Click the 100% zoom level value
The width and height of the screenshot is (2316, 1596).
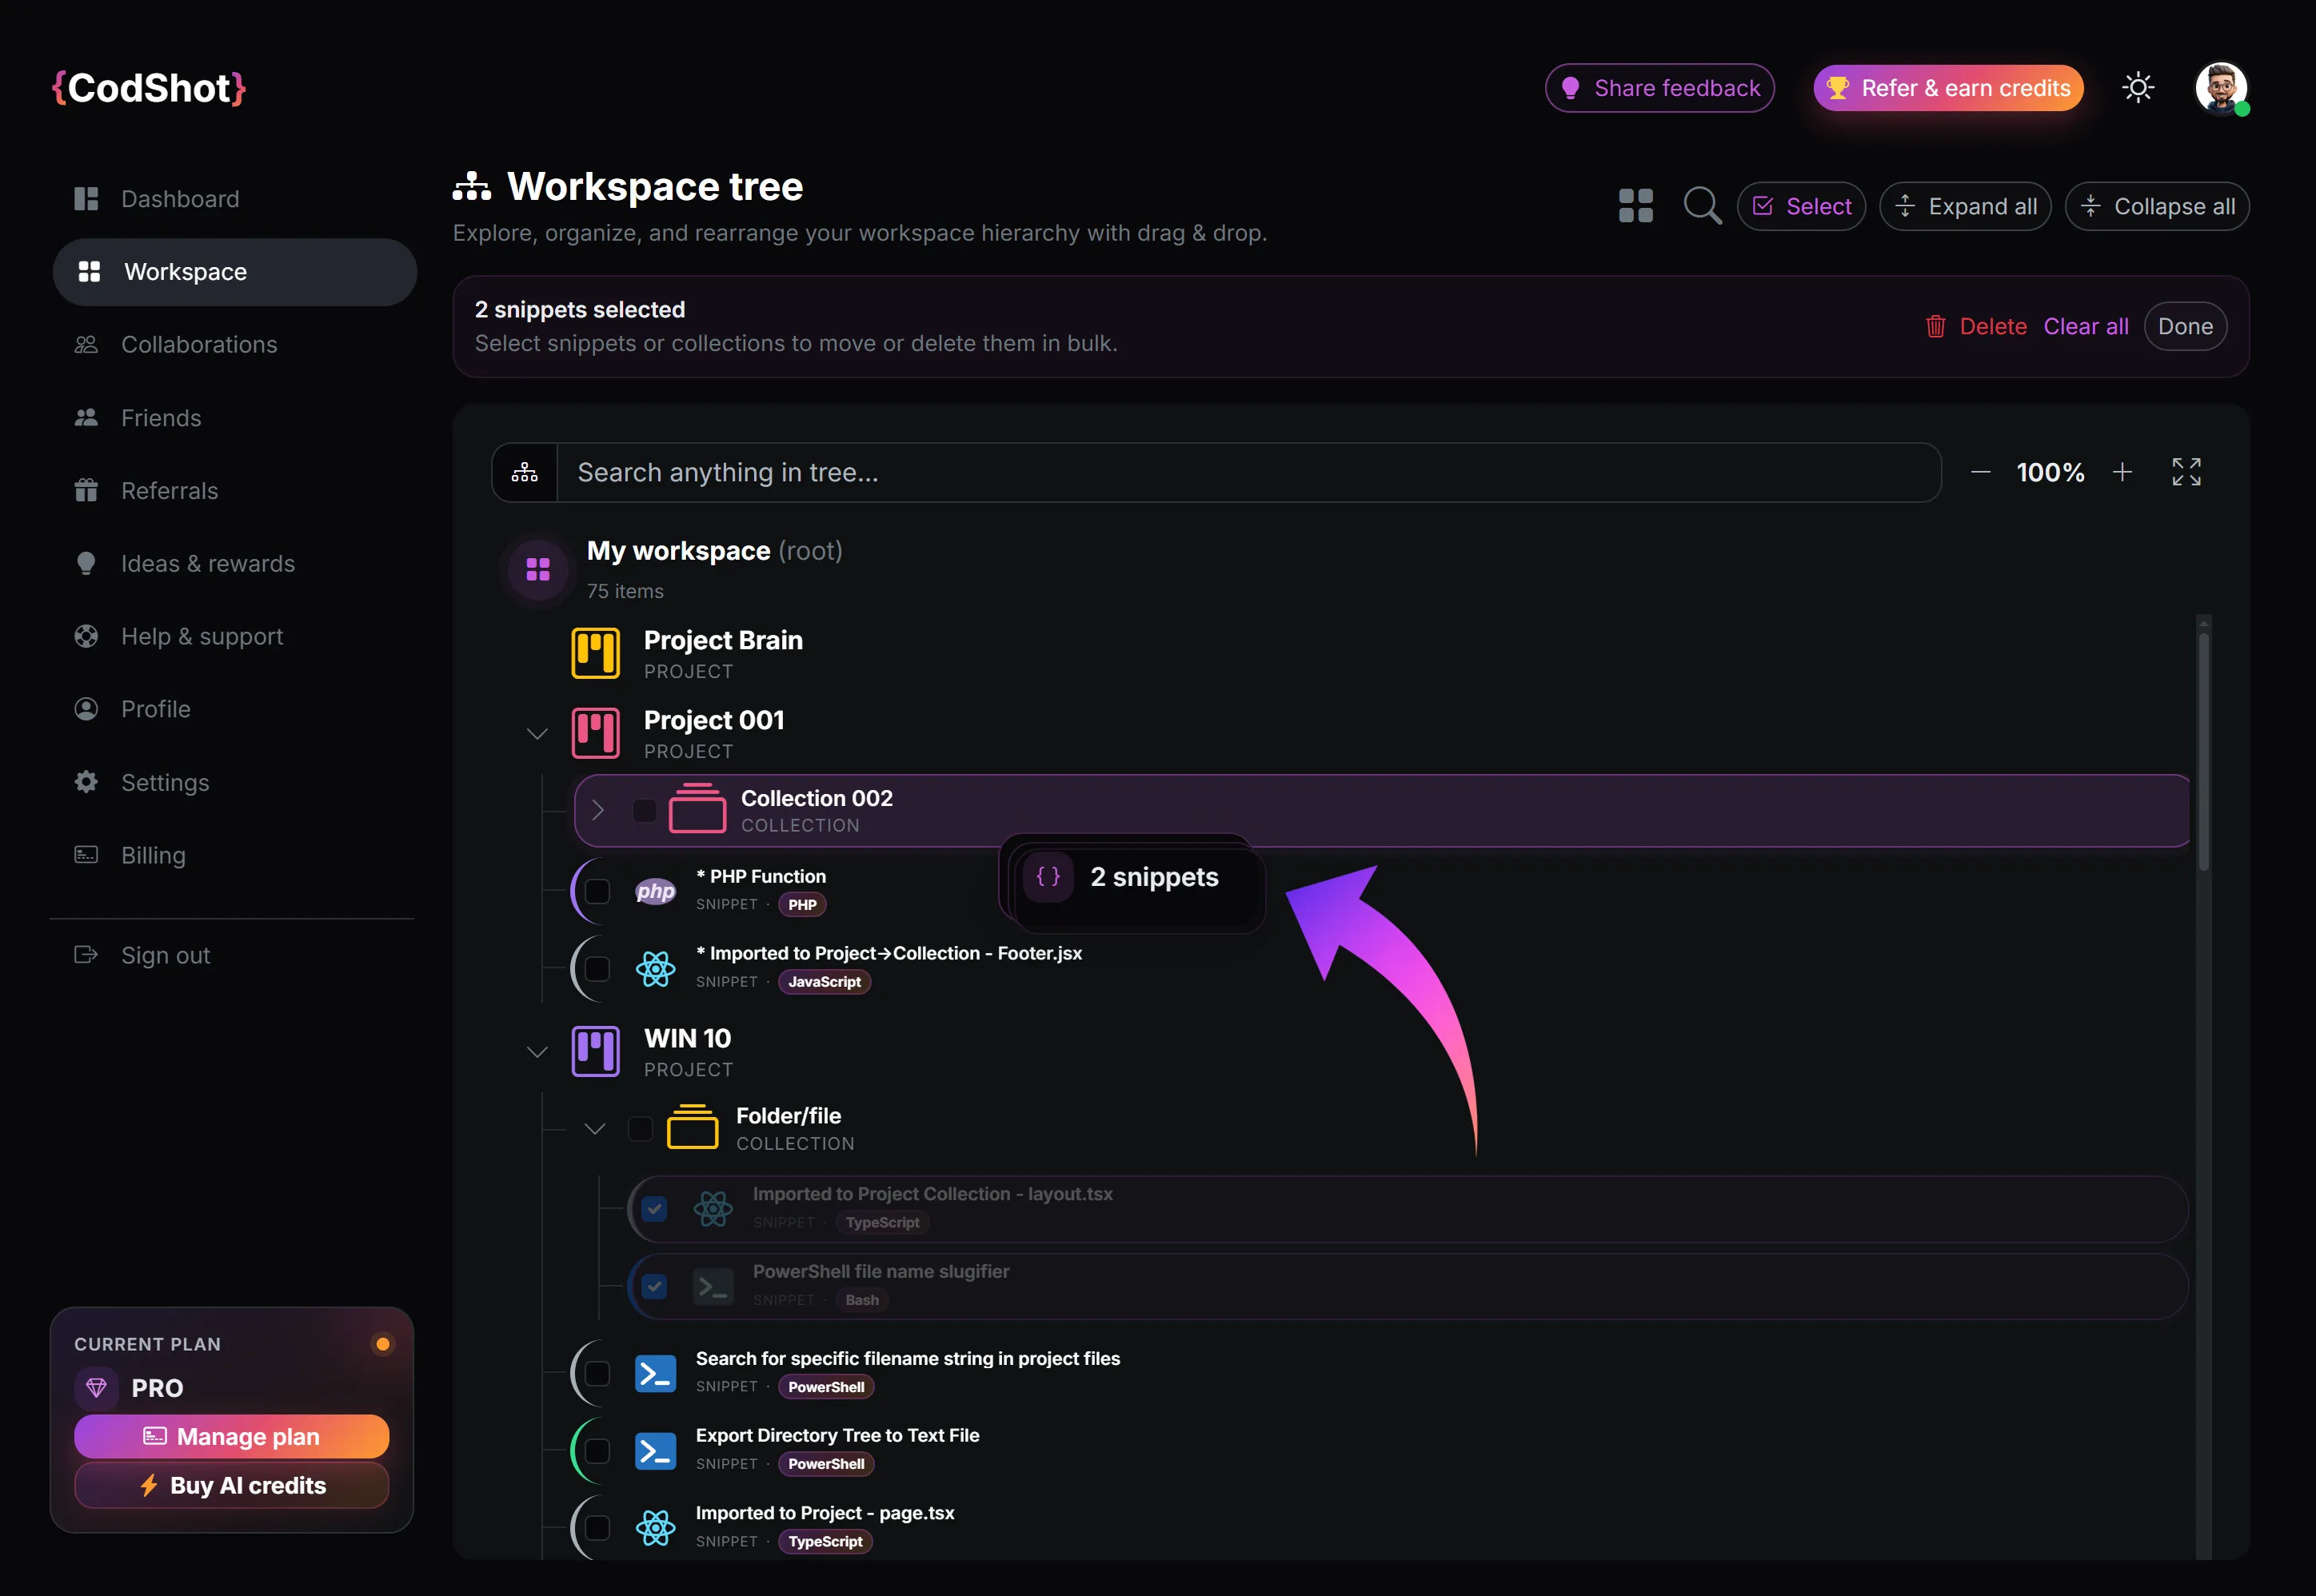(x=2050, y=472)
